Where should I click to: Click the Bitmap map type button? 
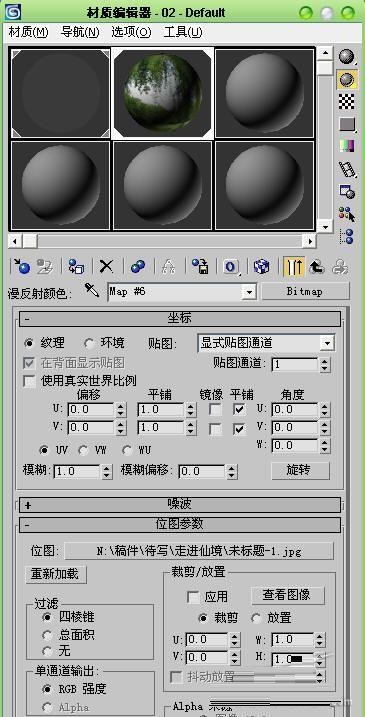pyautogui.click(x=305, y=291)
